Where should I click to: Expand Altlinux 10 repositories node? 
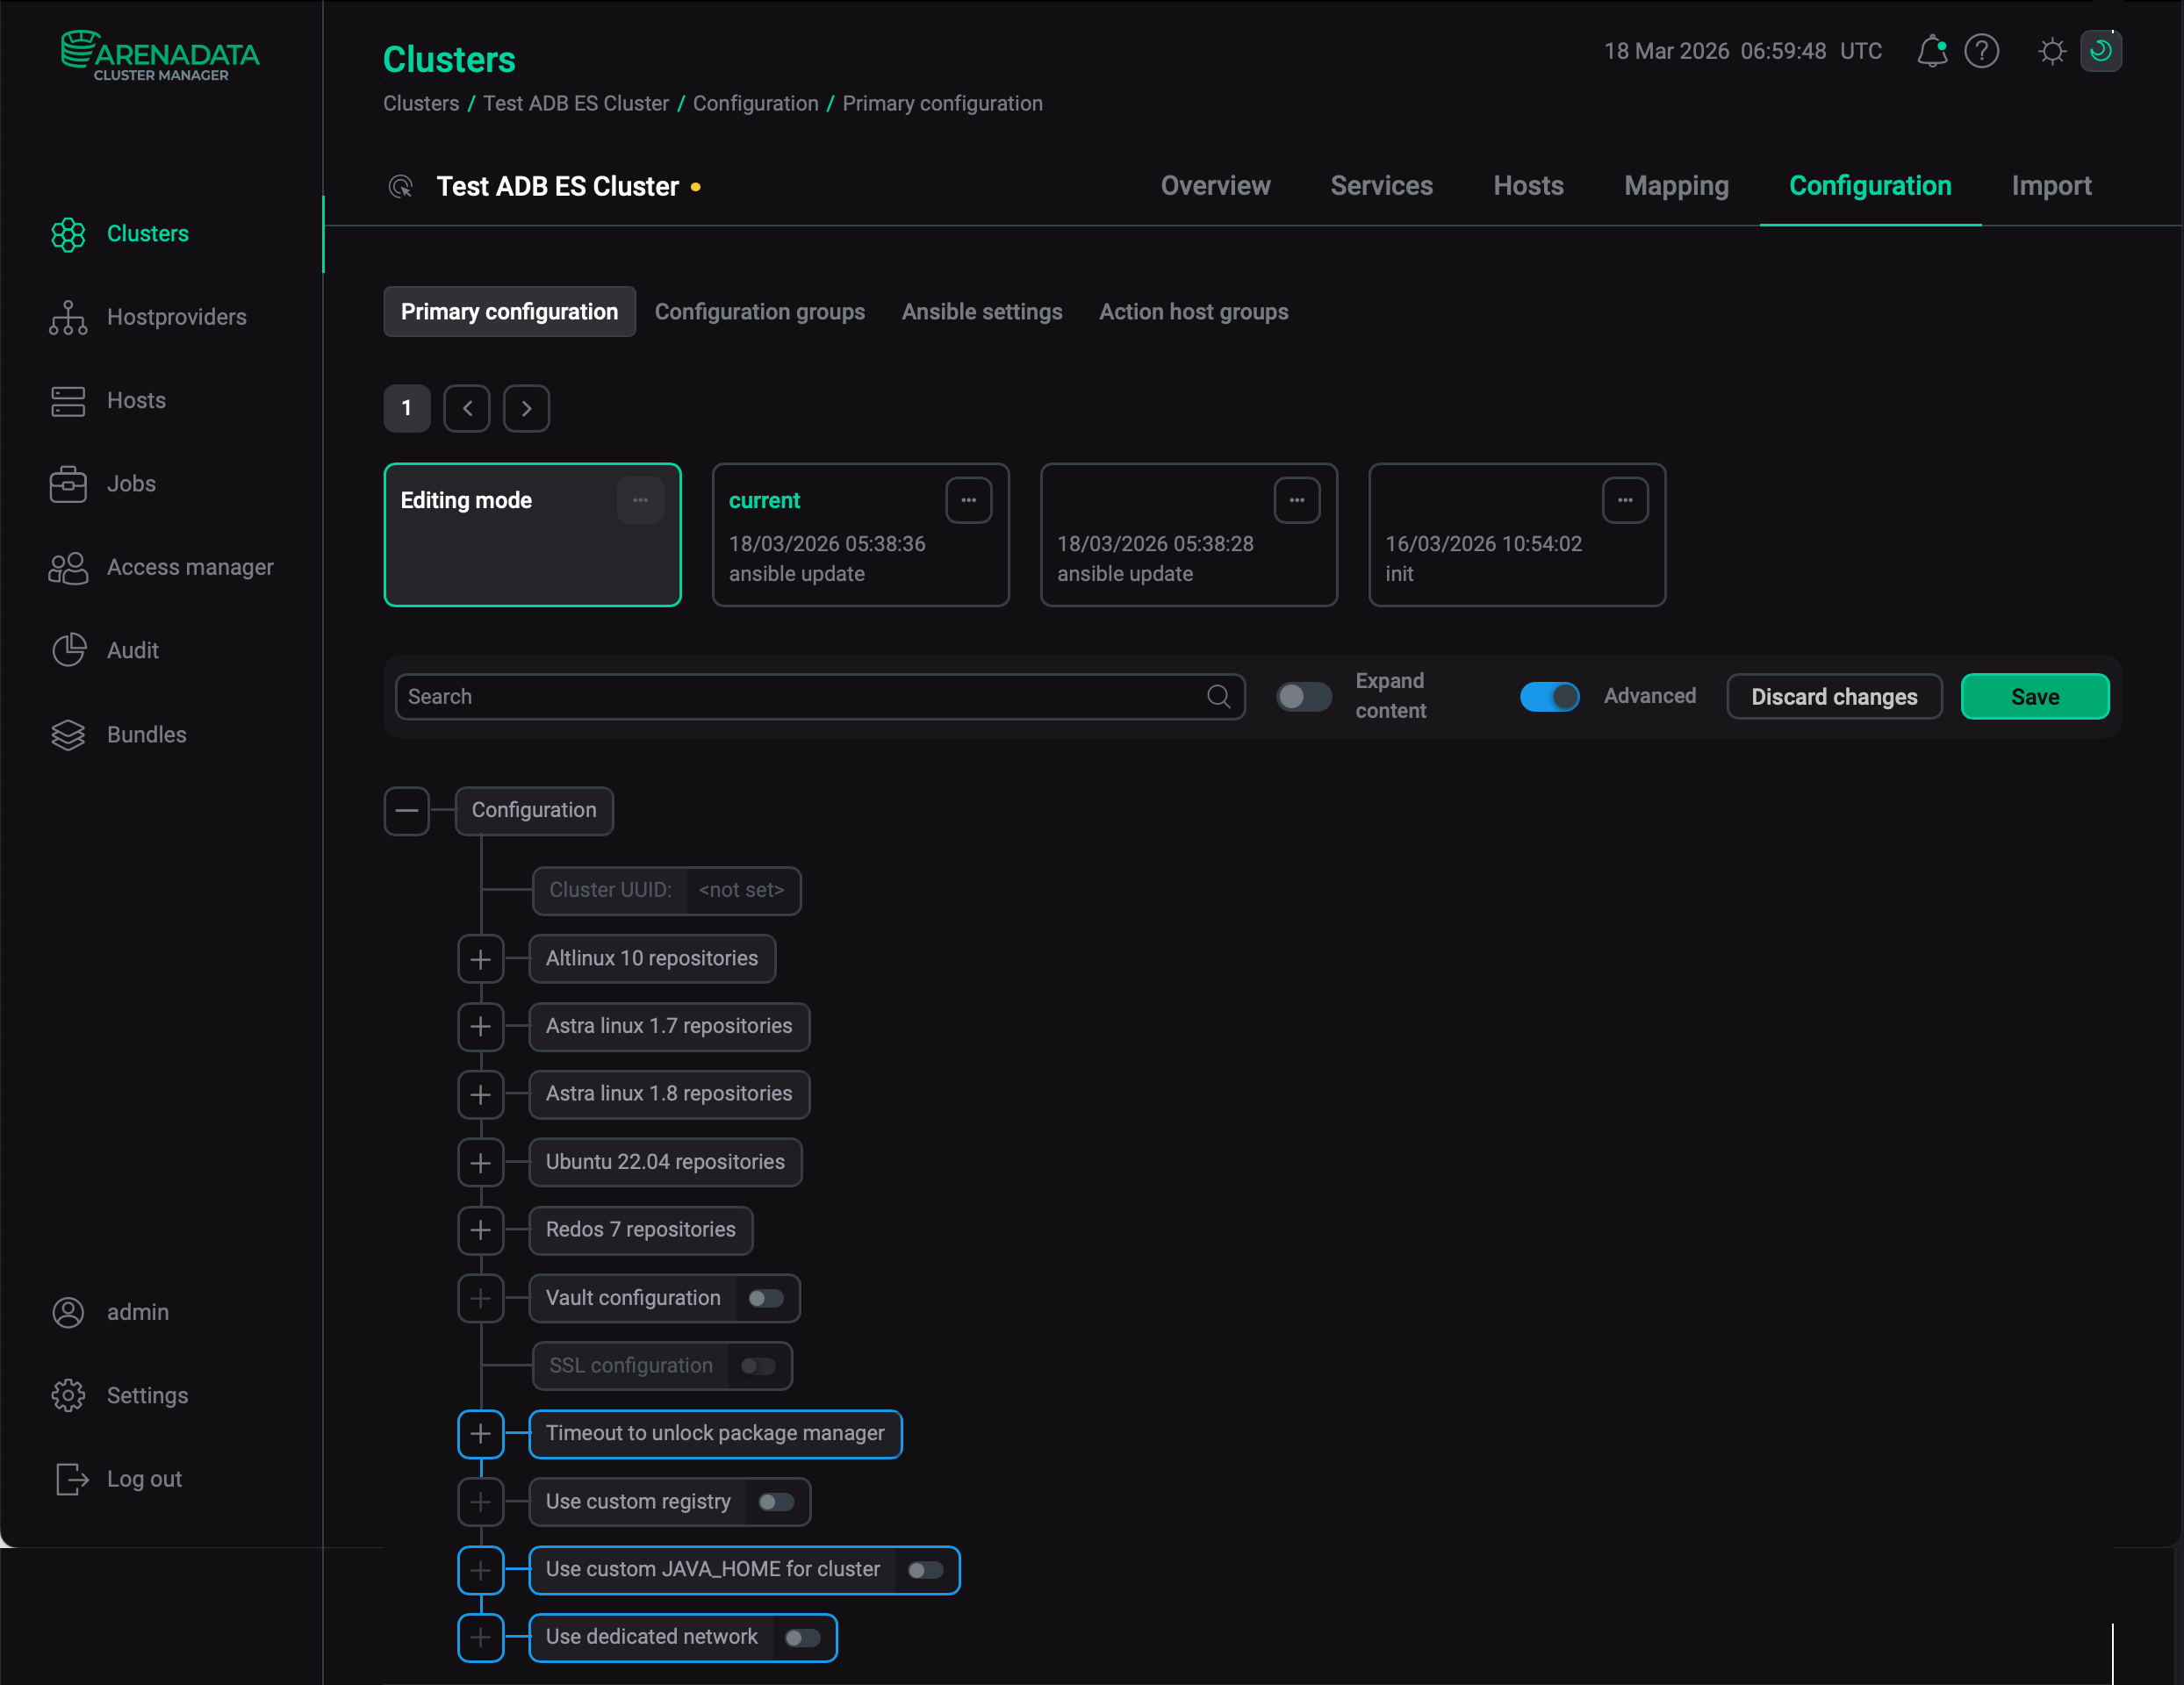(x=480, y=959)
